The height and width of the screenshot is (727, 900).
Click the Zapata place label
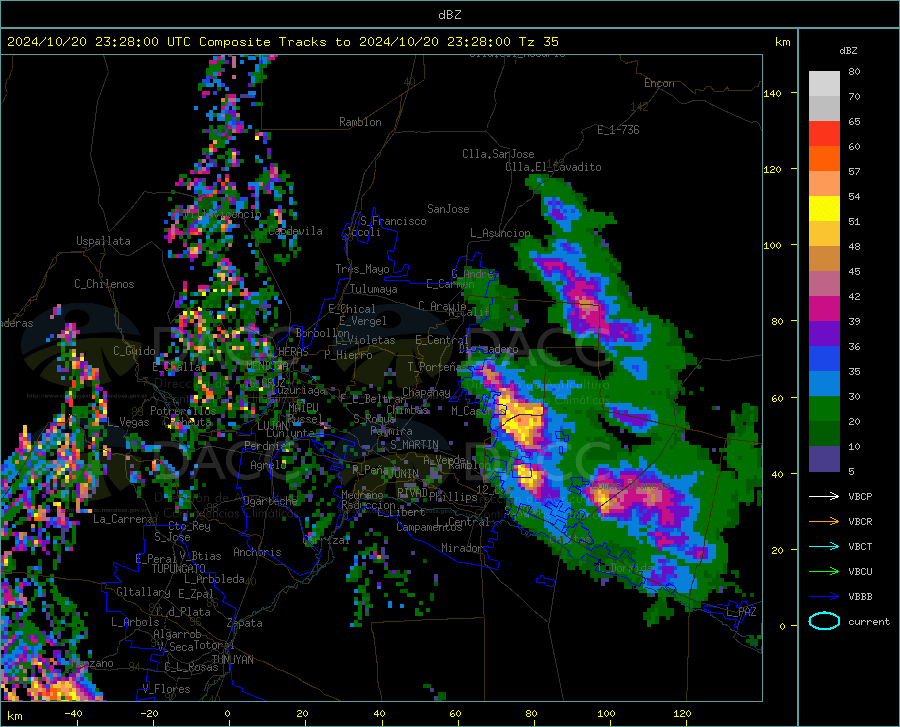point(244,623)
